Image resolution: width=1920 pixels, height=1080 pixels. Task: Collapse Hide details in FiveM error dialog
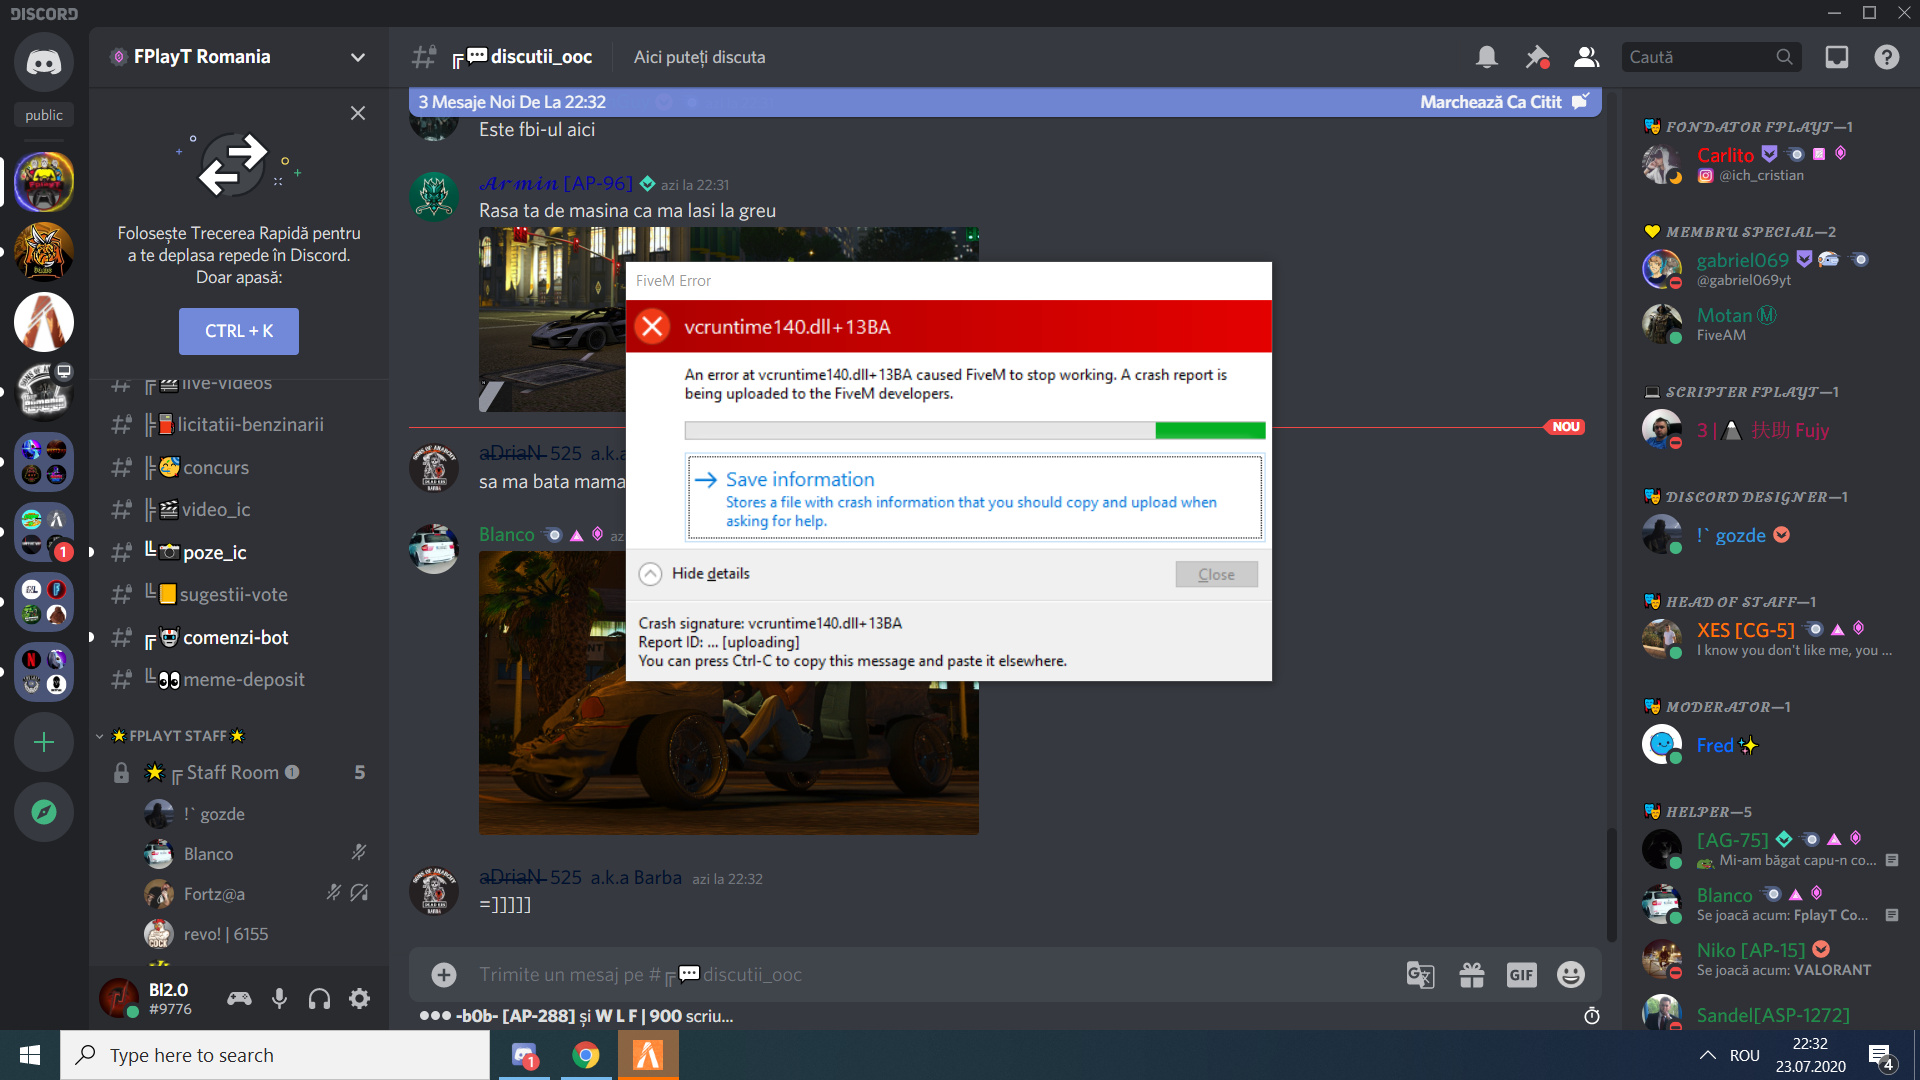(694, 573)
